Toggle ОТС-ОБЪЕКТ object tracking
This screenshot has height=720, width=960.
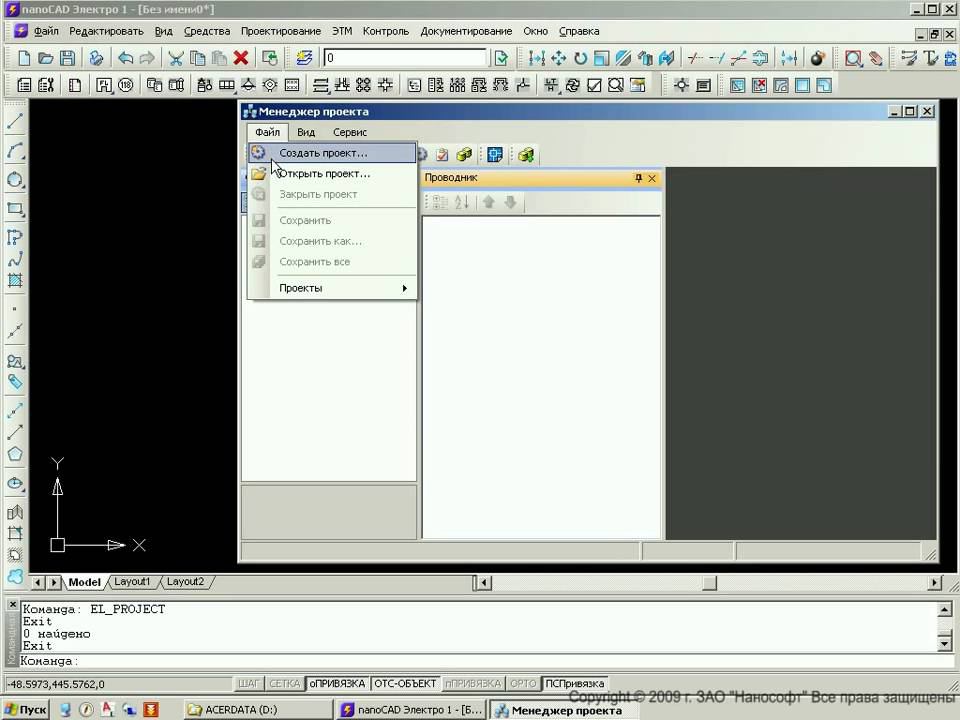405,683
